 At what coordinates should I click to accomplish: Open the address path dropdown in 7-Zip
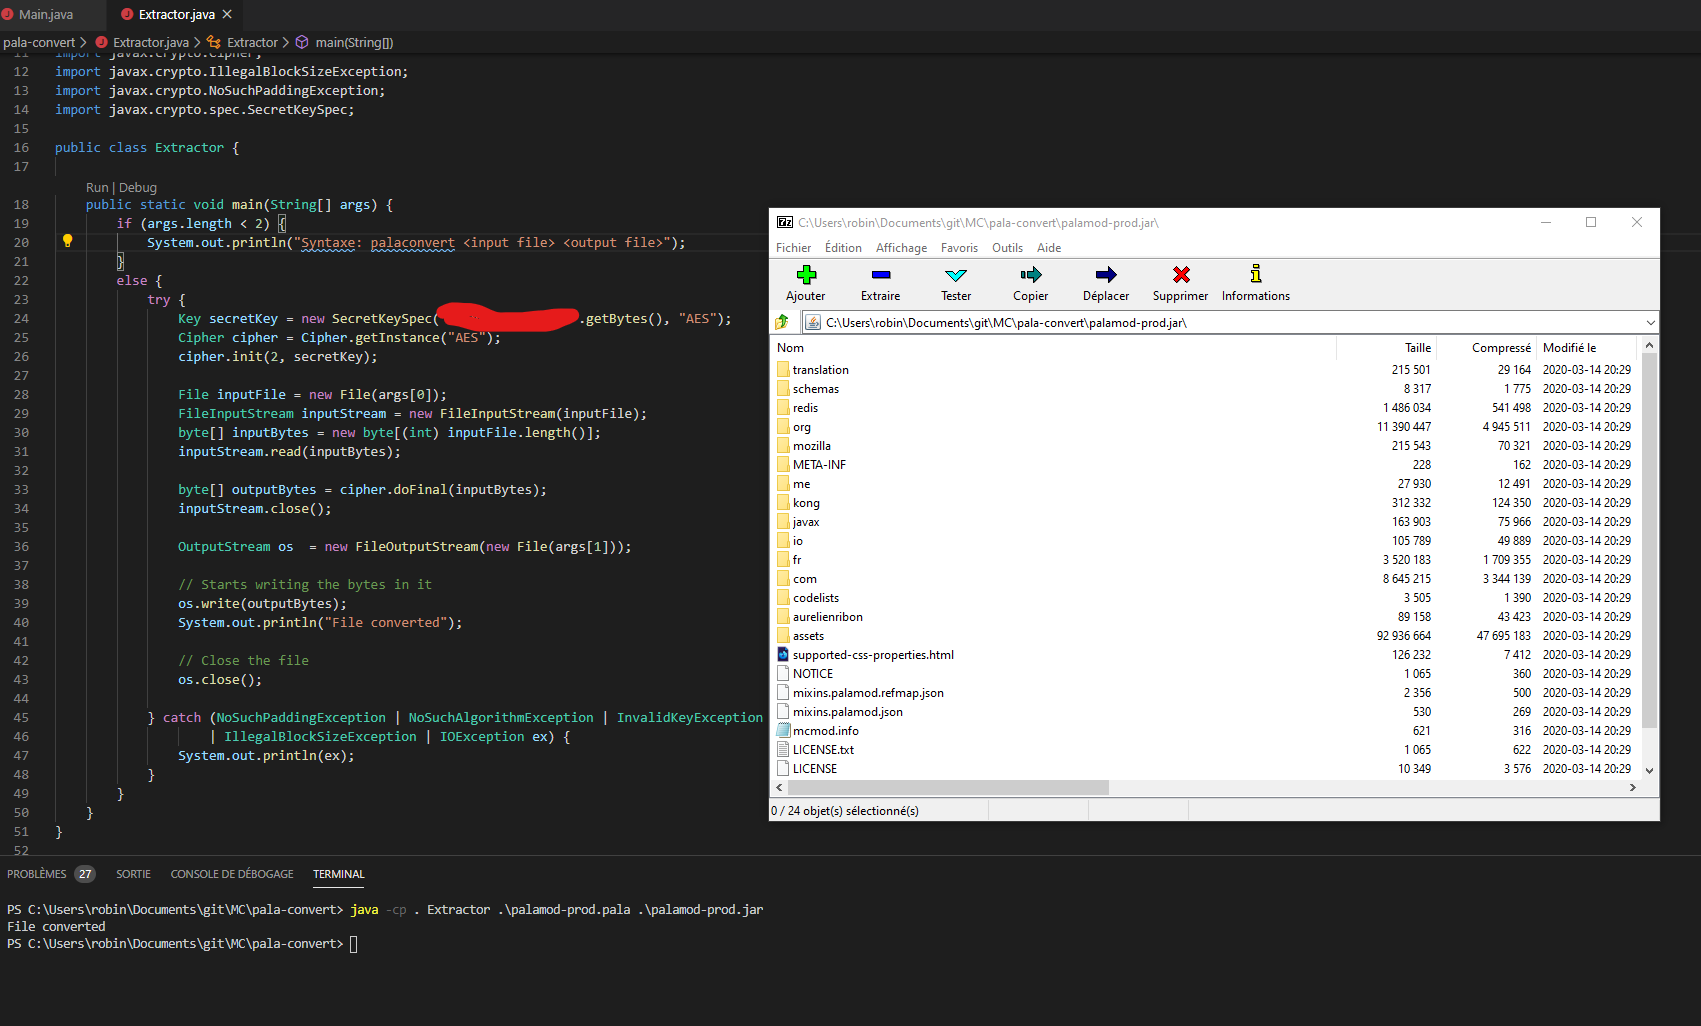pyautogui.click(x=1650, y=322)
